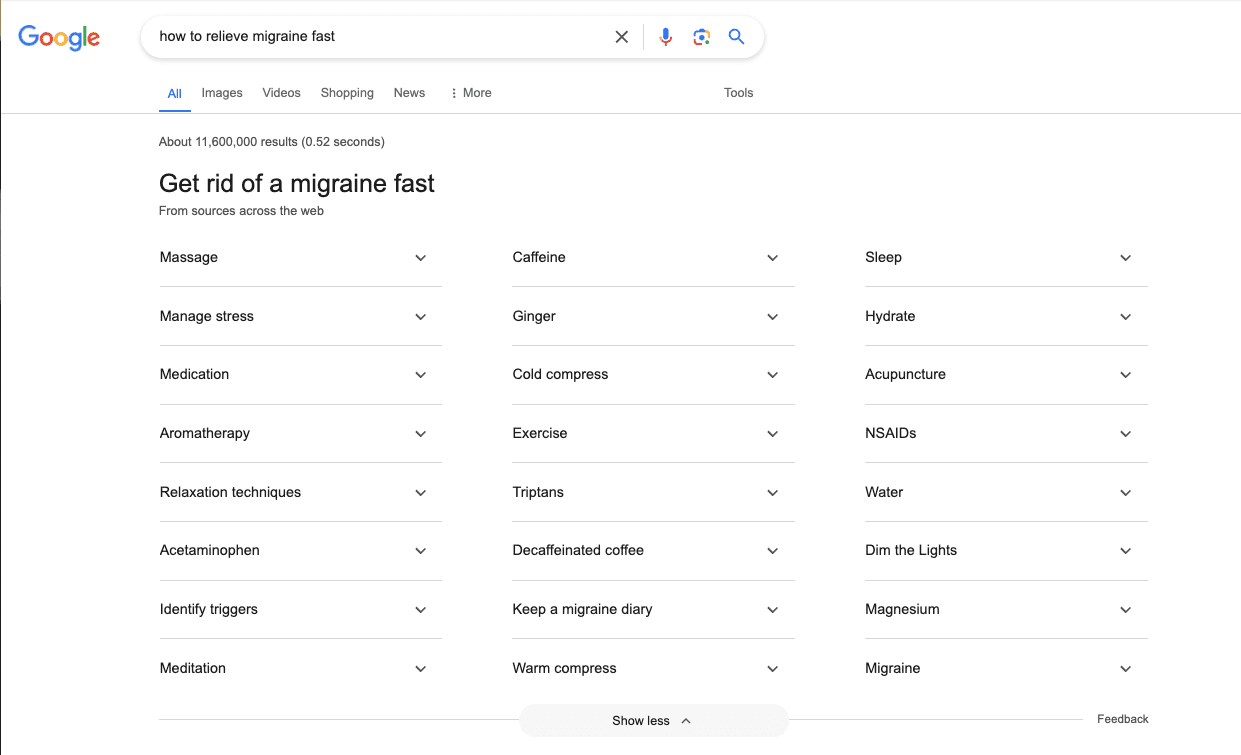Collapse results using Show less

pos(652,720)
